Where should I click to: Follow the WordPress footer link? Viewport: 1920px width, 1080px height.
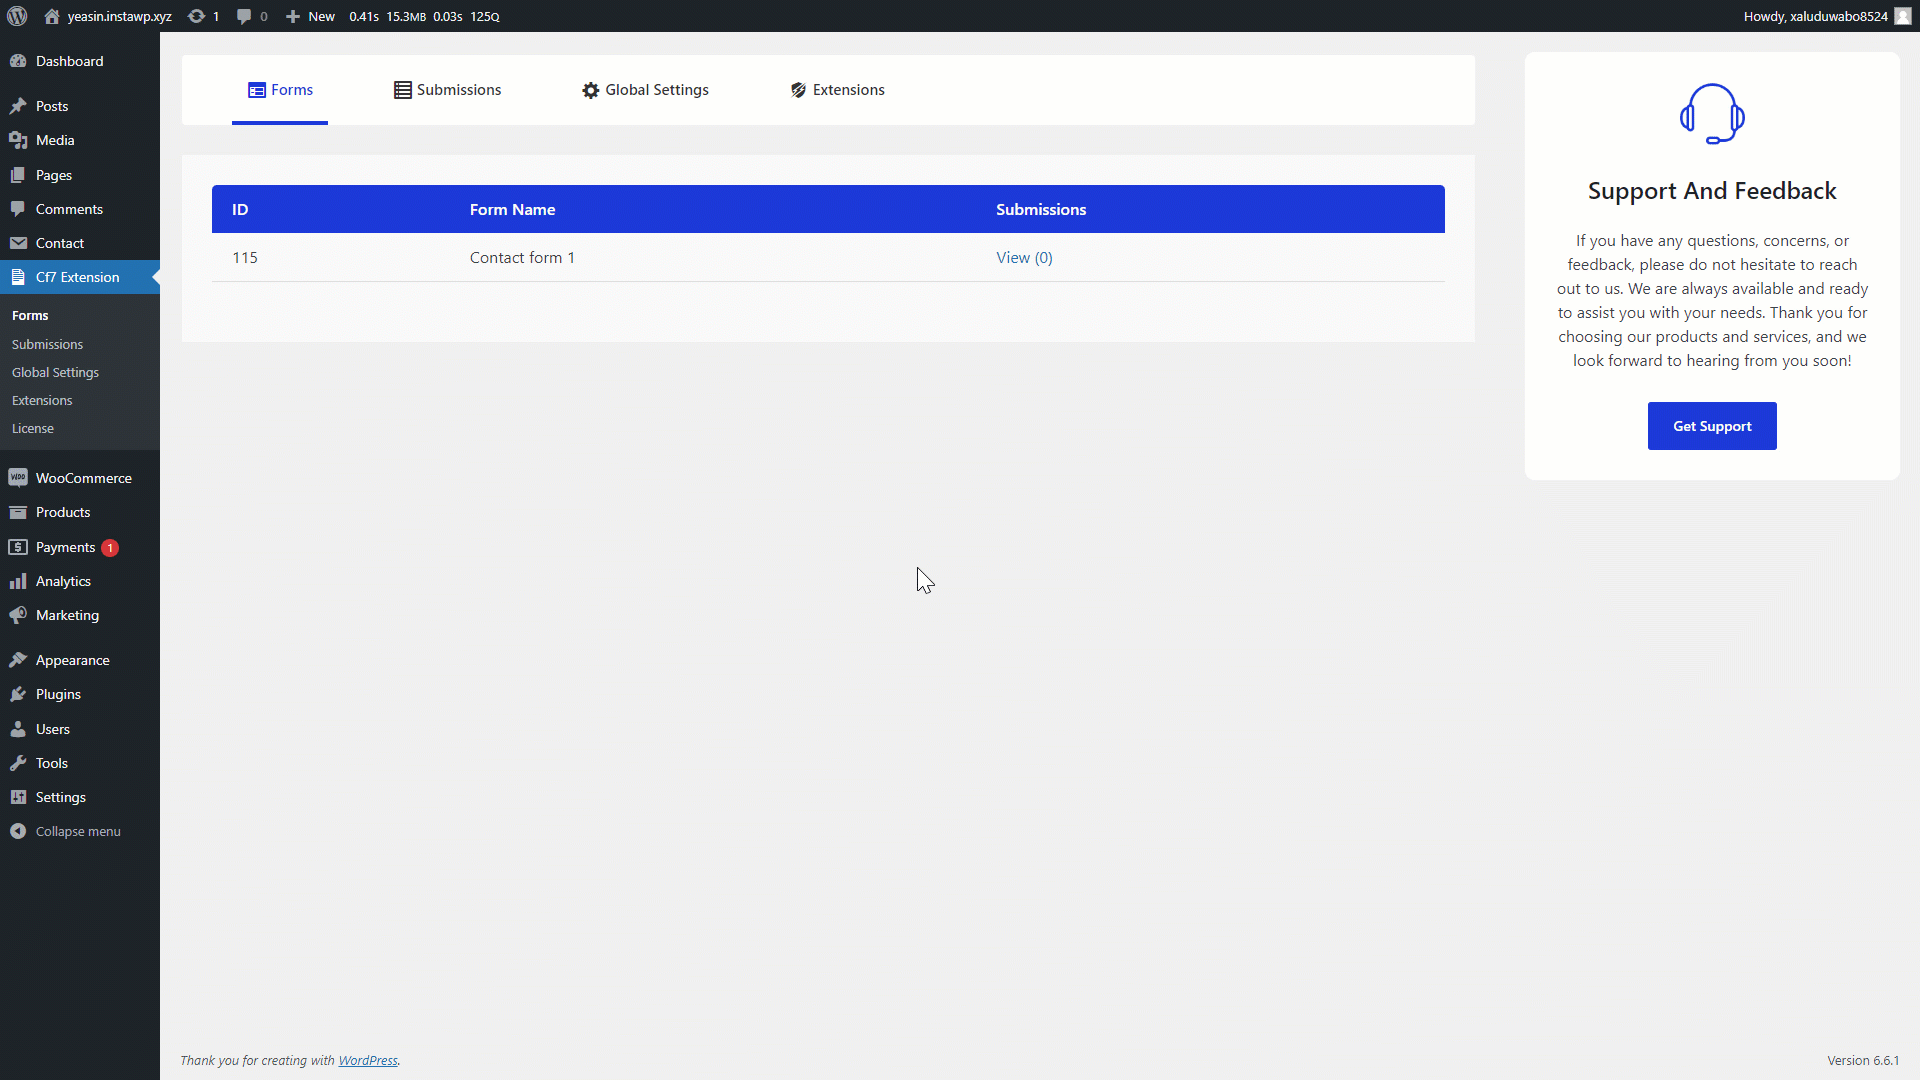point(367,1060)
